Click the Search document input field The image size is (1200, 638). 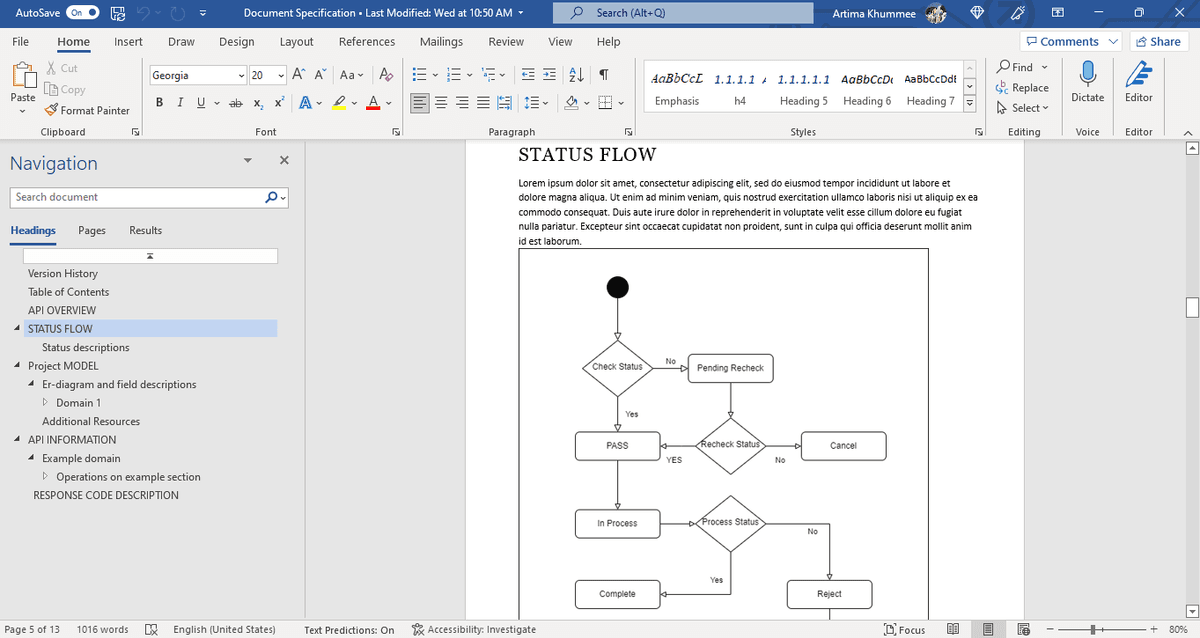pos(138,197)
